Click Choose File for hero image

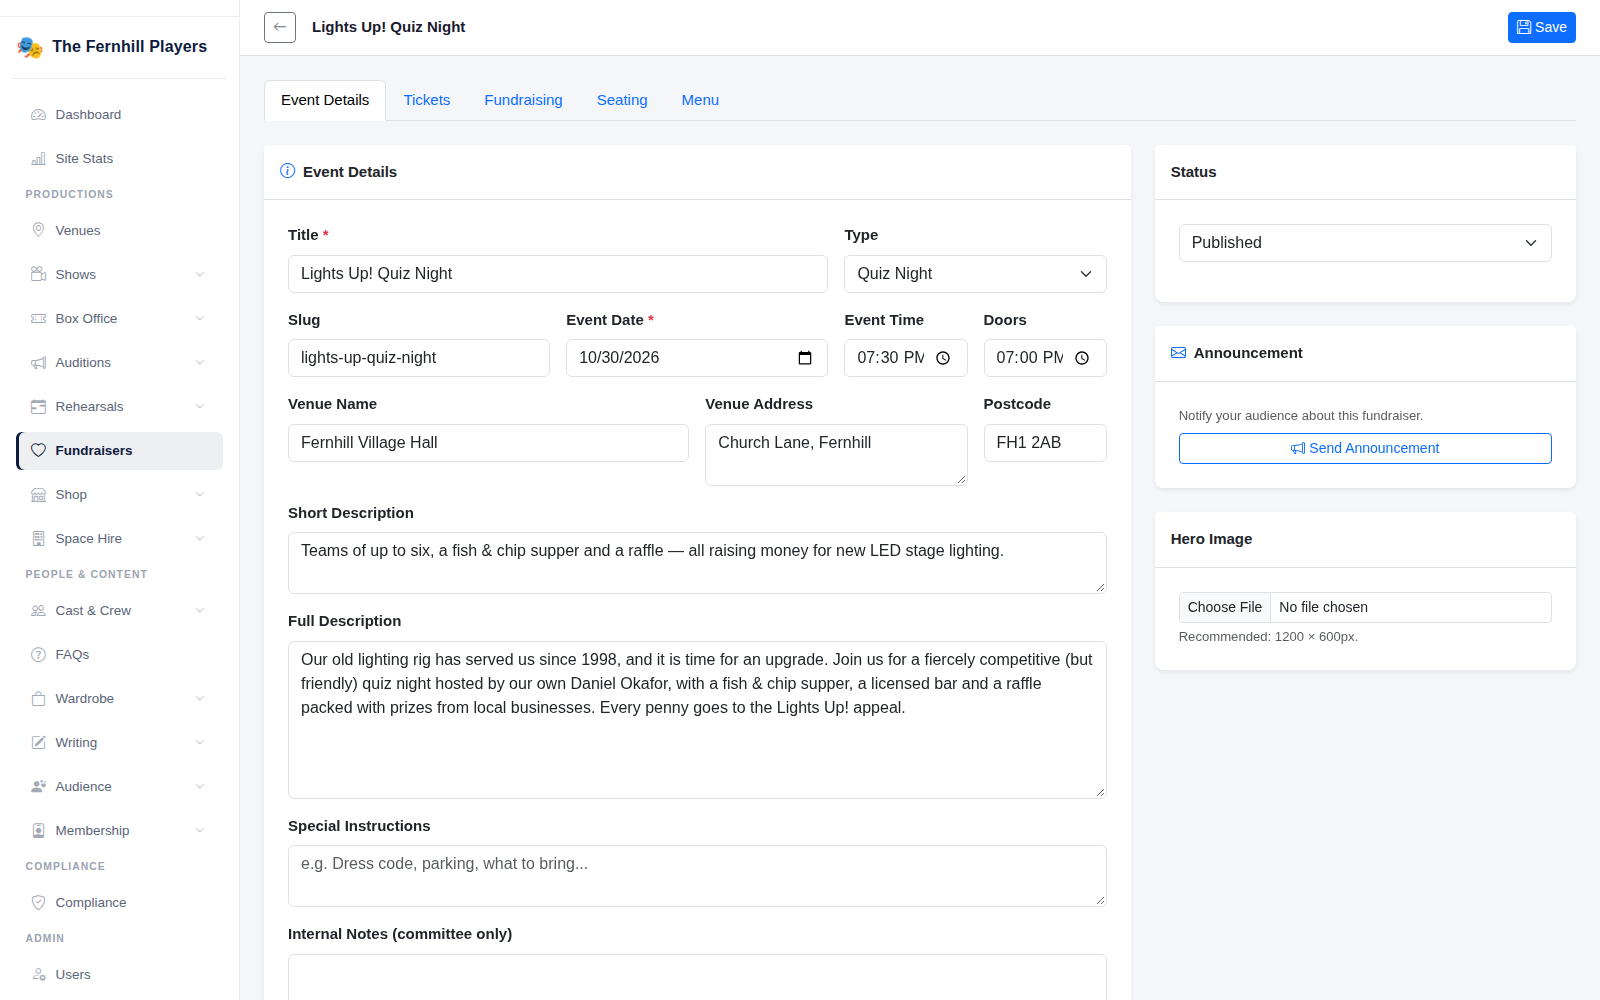[x=1225, y=607]
